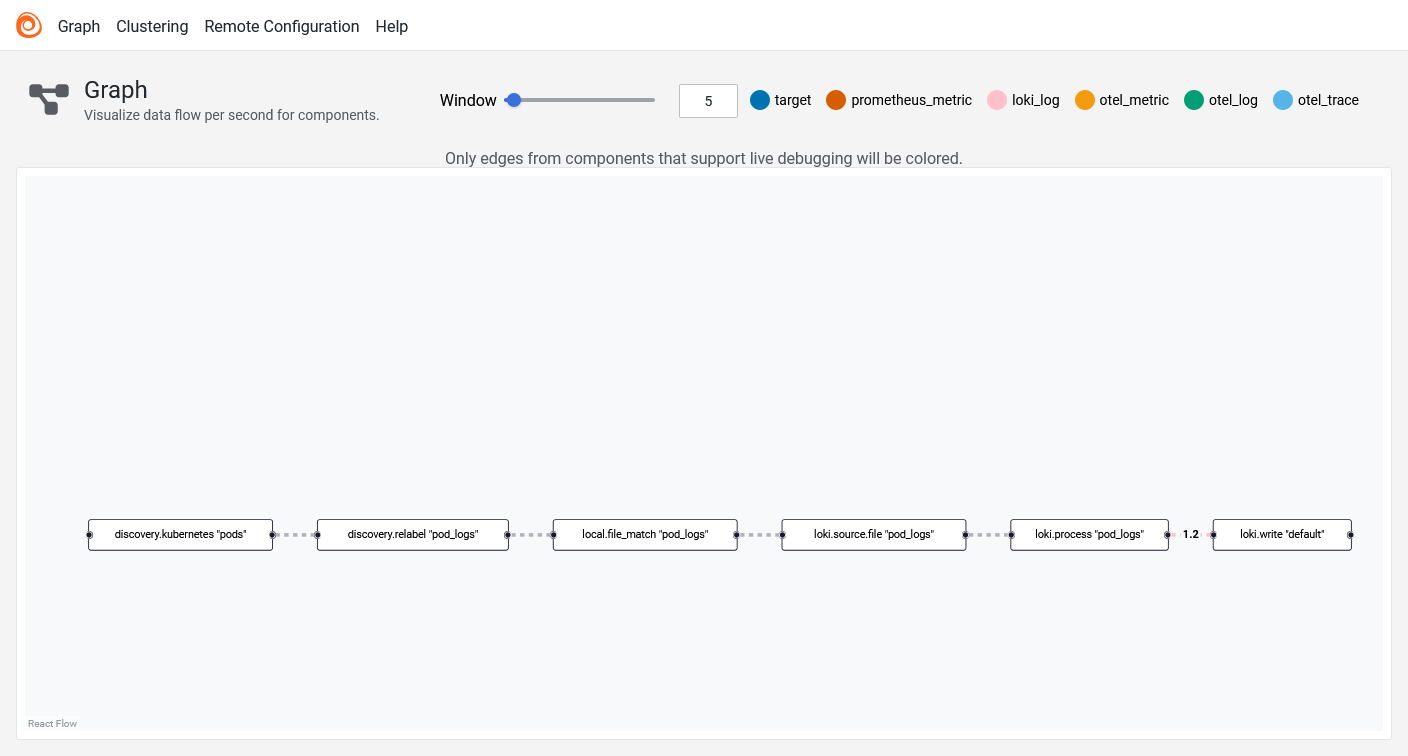The width and height of the screenshot is (1408, 756).
Task: Open the Clustering page
Action: point(152,27)
